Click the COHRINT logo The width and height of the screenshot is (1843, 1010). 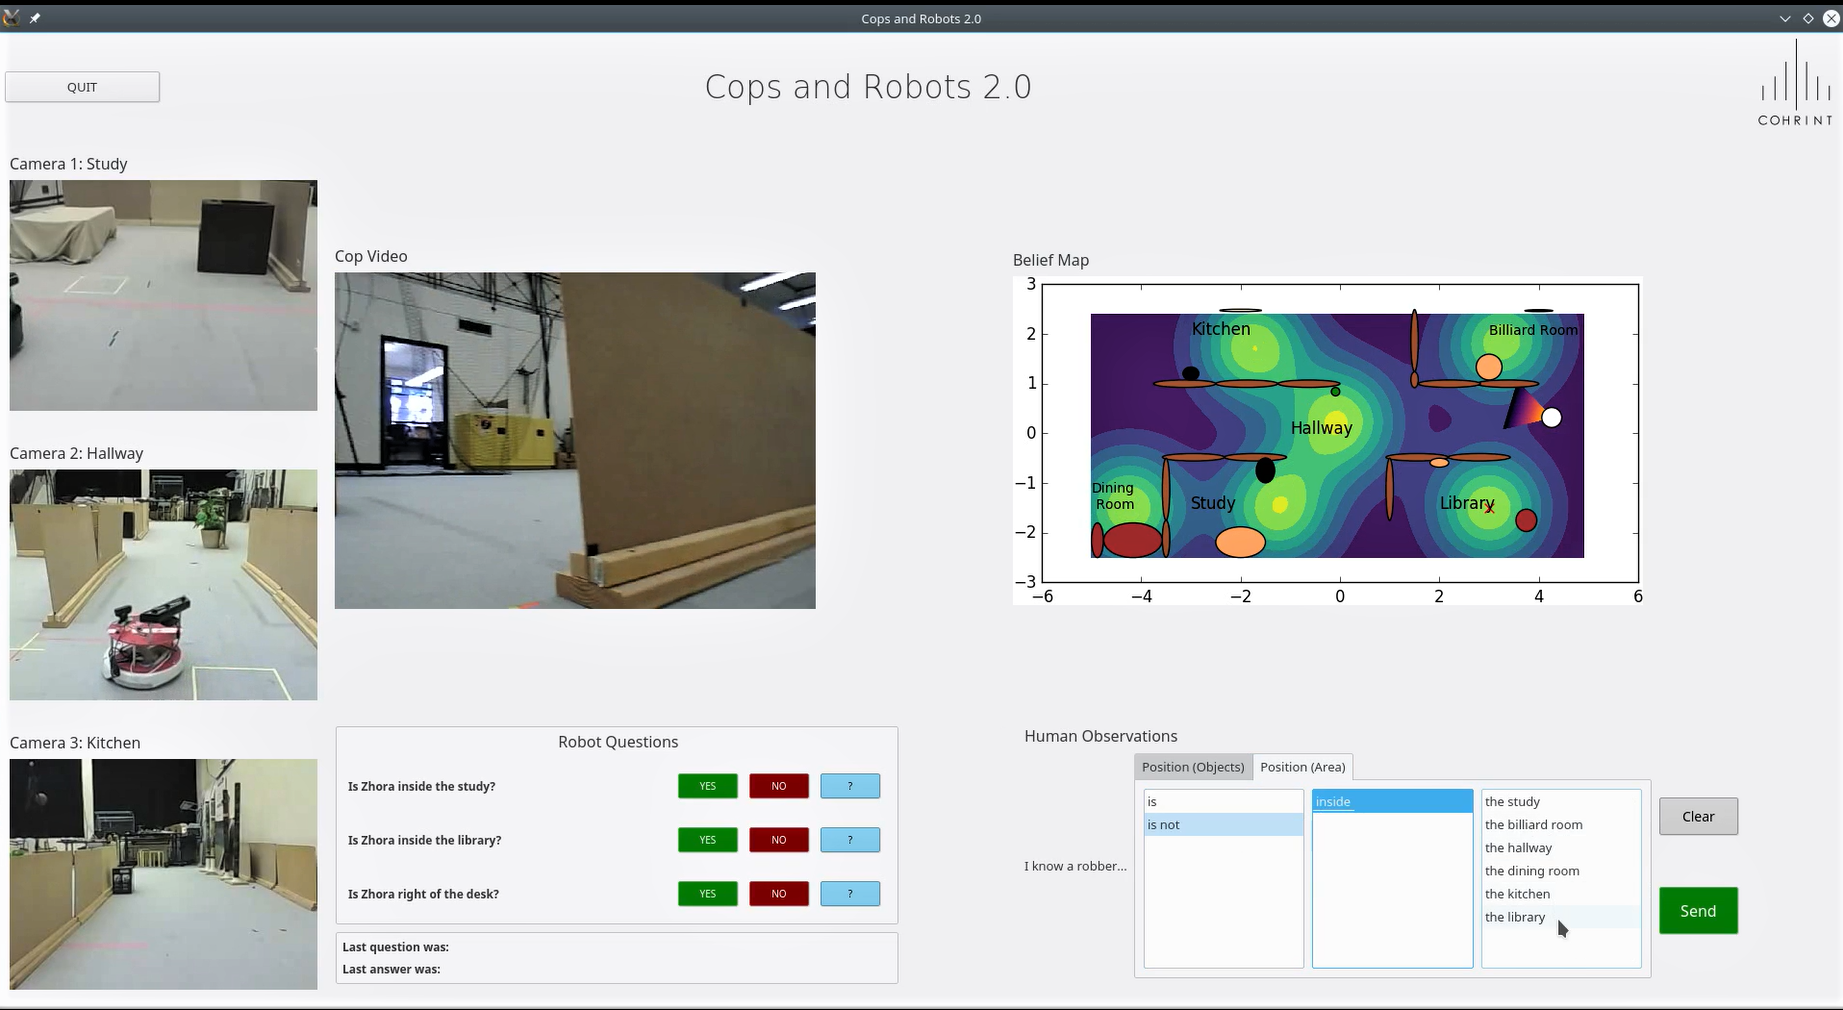tap(1795, 85)
